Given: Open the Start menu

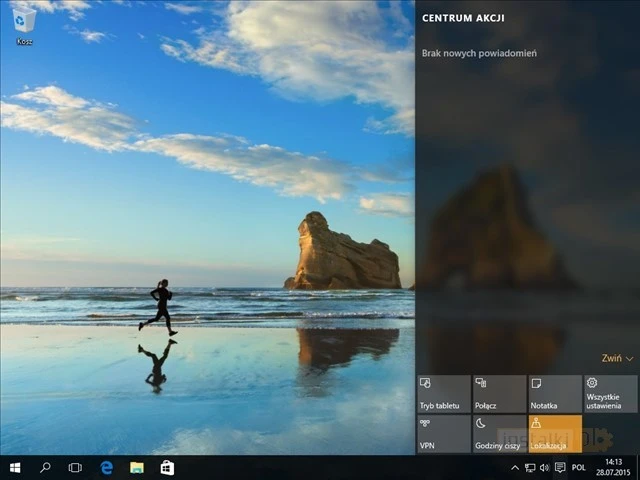Looking at the screenshot, I should (x=15, y=467).
